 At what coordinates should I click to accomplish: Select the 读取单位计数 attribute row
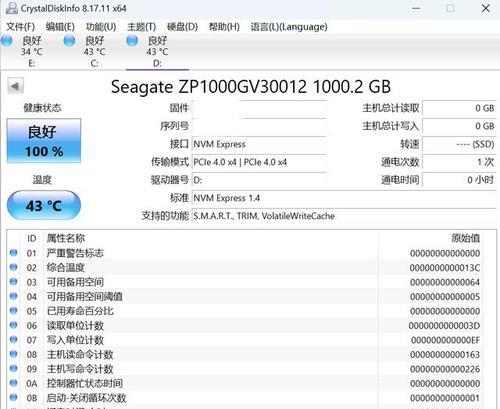tap(245, 325)
